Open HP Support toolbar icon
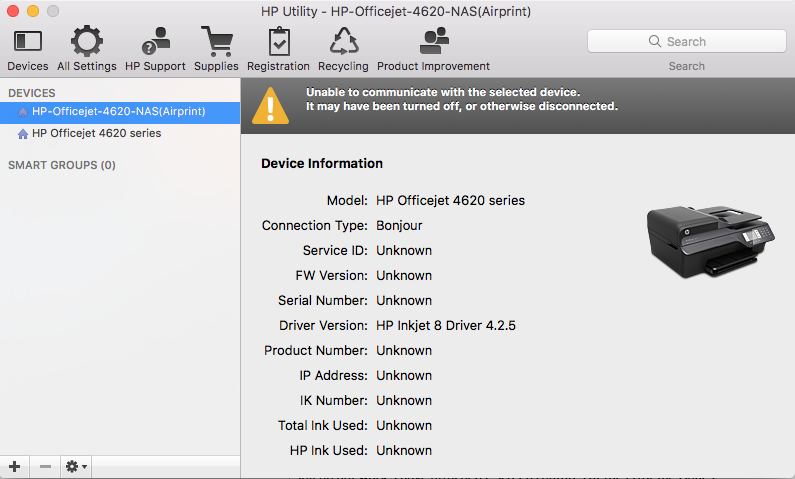 [x=156, y=41]
